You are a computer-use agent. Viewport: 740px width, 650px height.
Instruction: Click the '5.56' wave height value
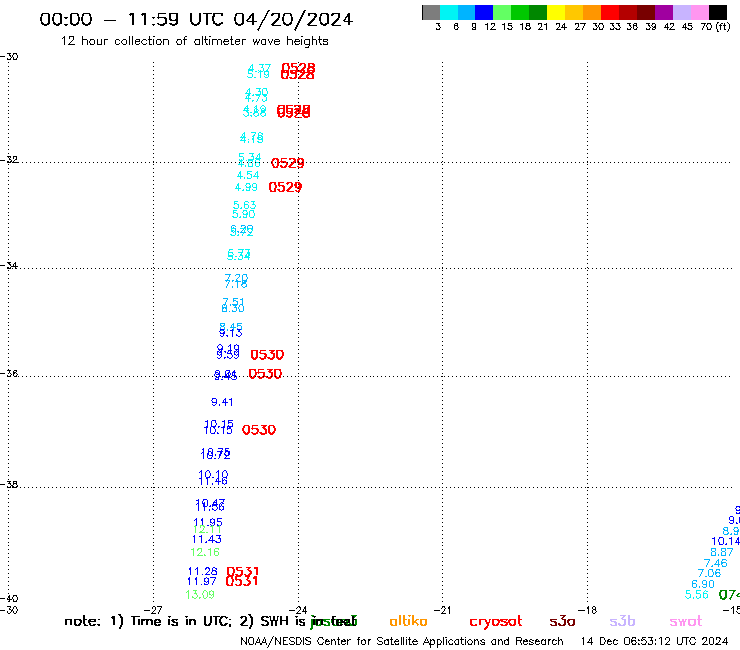[x=697, y=595]
